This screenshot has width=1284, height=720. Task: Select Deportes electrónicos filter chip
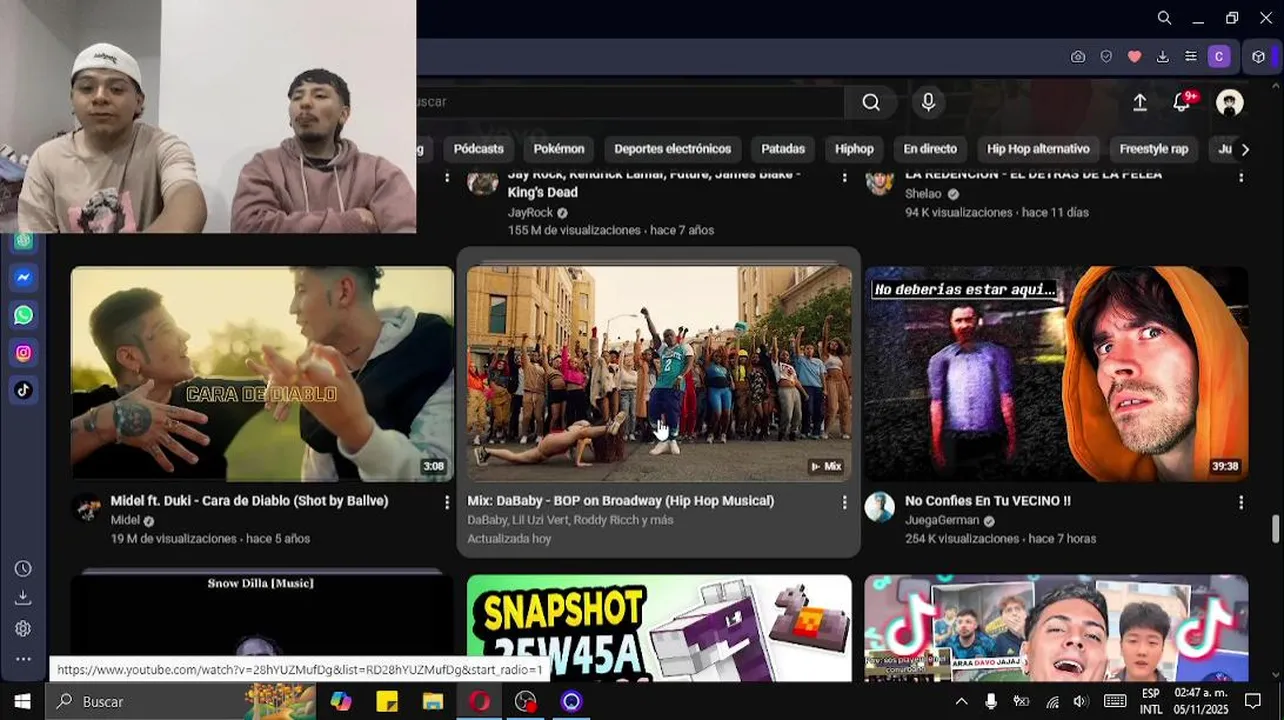pyautogui.click(x=672, y=149)
